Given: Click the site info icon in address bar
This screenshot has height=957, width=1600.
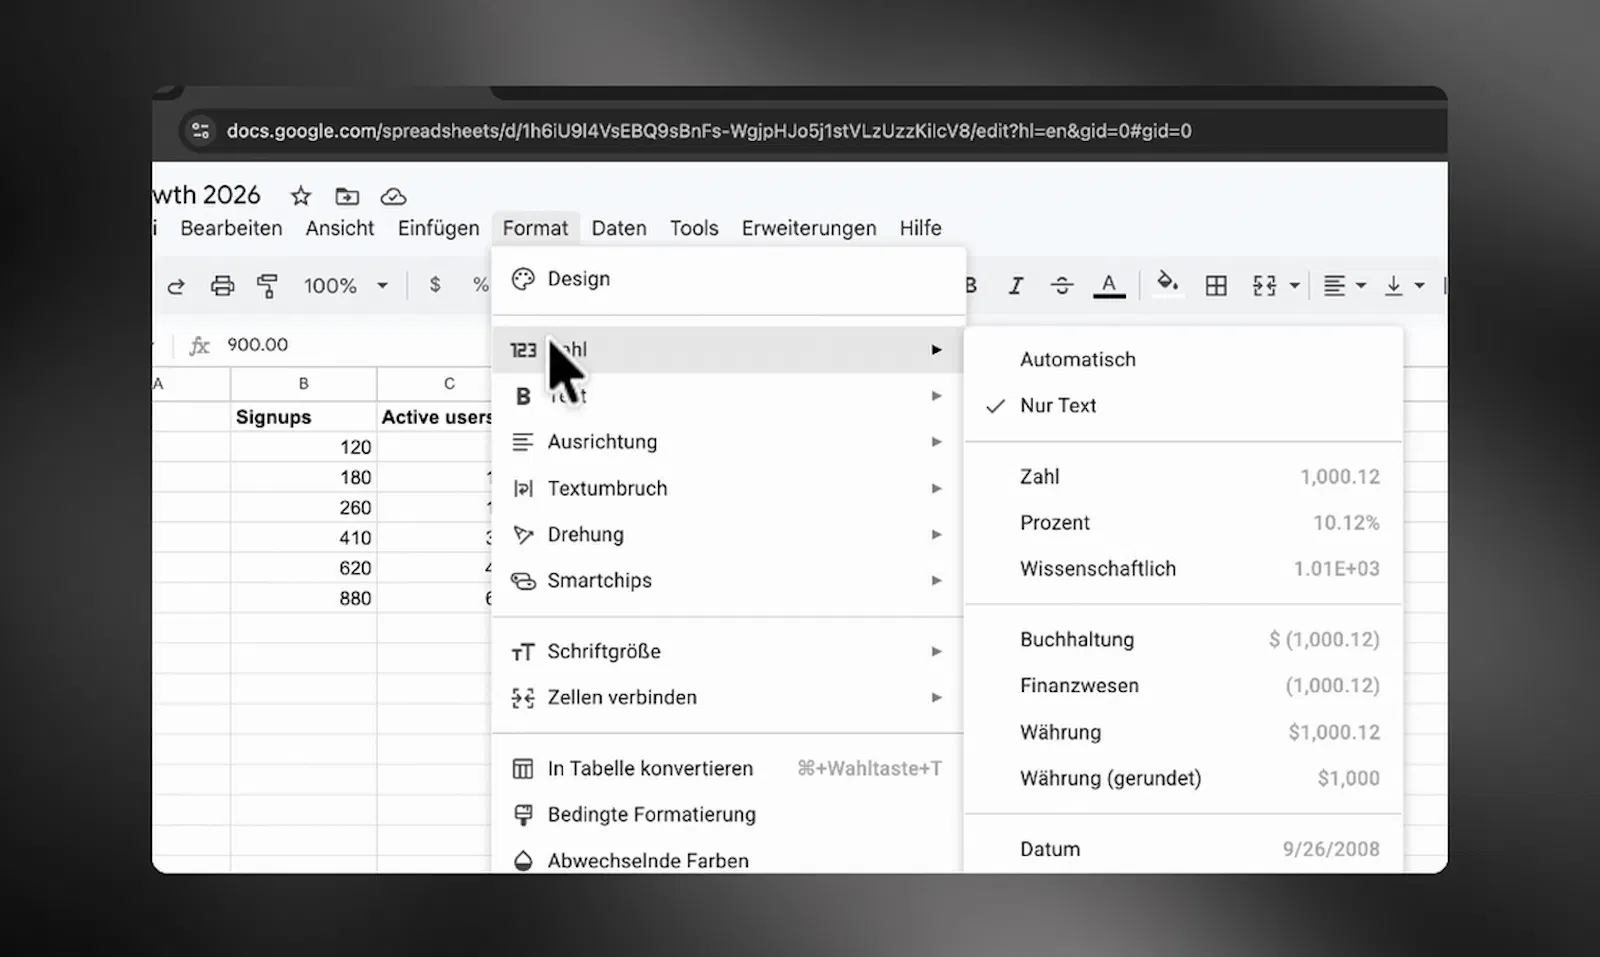Looking at the screenshot, I should click(x=201, y=131).
